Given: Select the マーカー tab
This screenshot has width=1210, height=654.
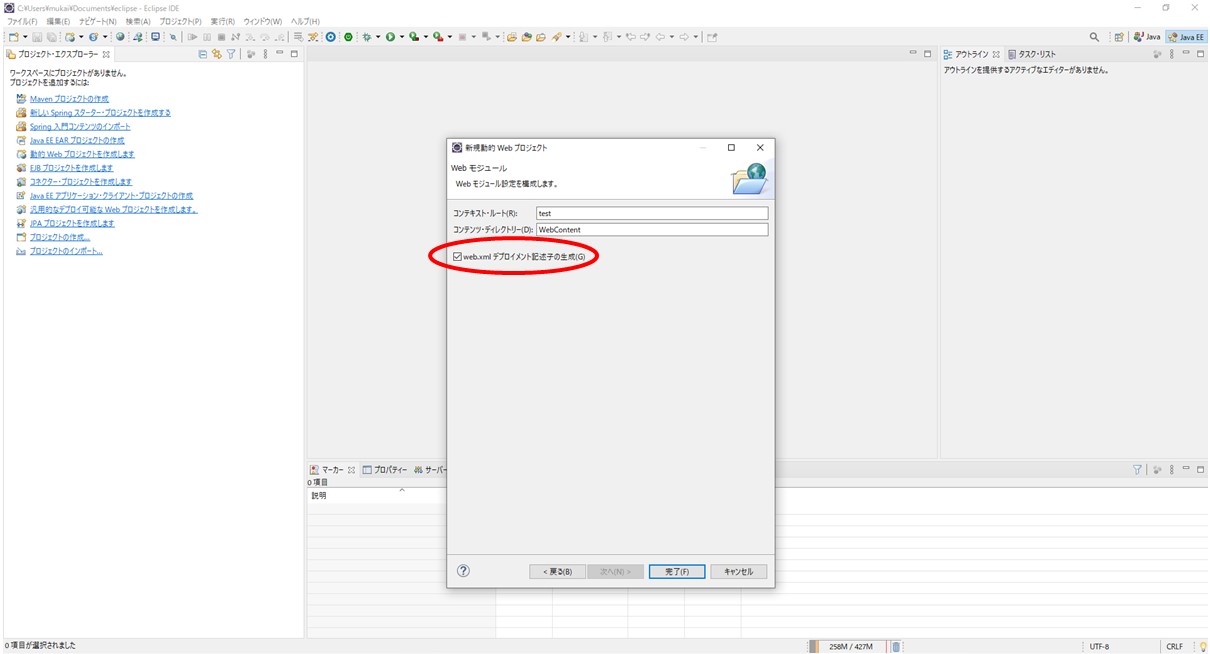Looking at the screenshot, I should tap(332, 469).
